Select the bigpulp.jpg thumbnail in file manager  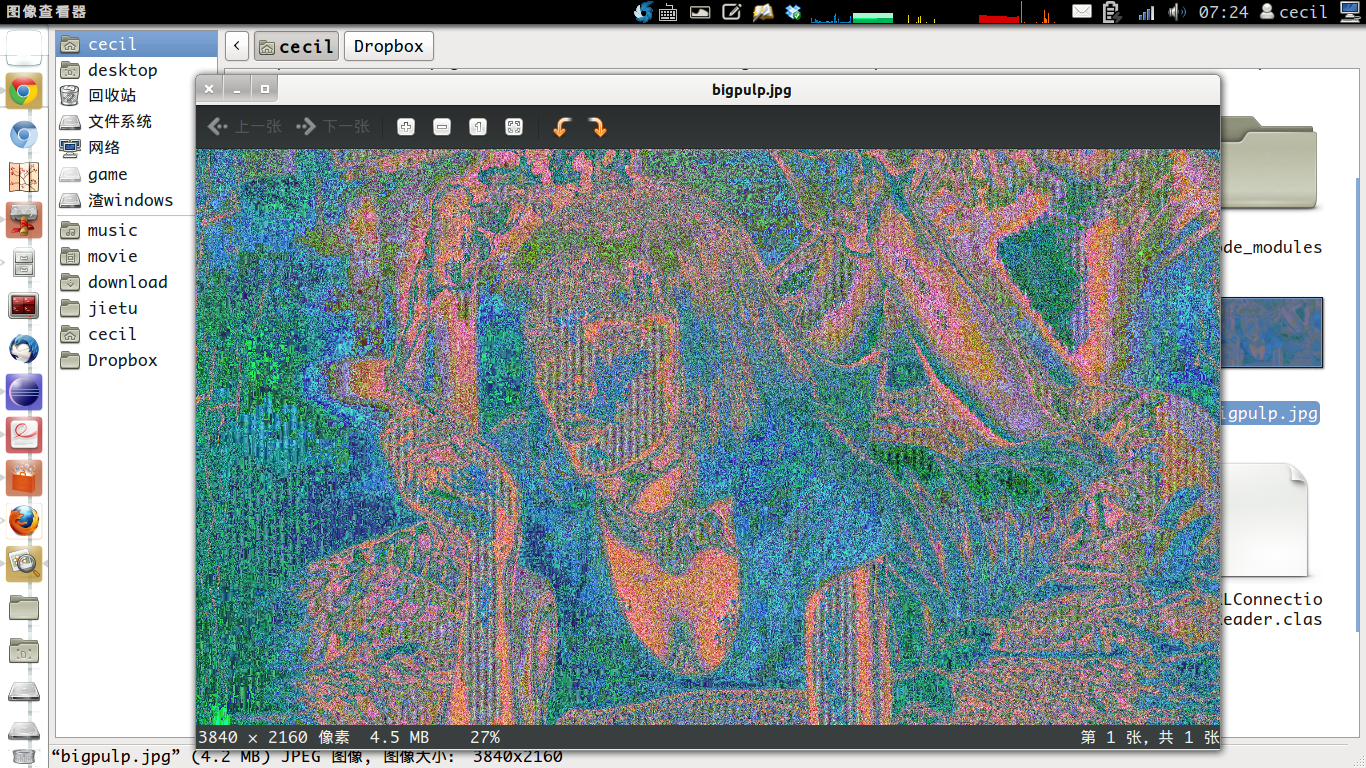coord(1271,332)
